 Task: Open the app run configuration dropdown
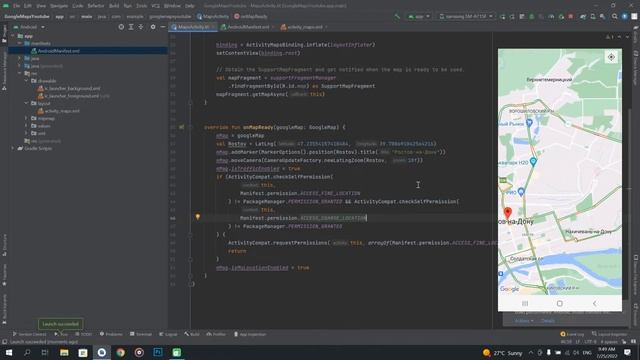[419, 16]
